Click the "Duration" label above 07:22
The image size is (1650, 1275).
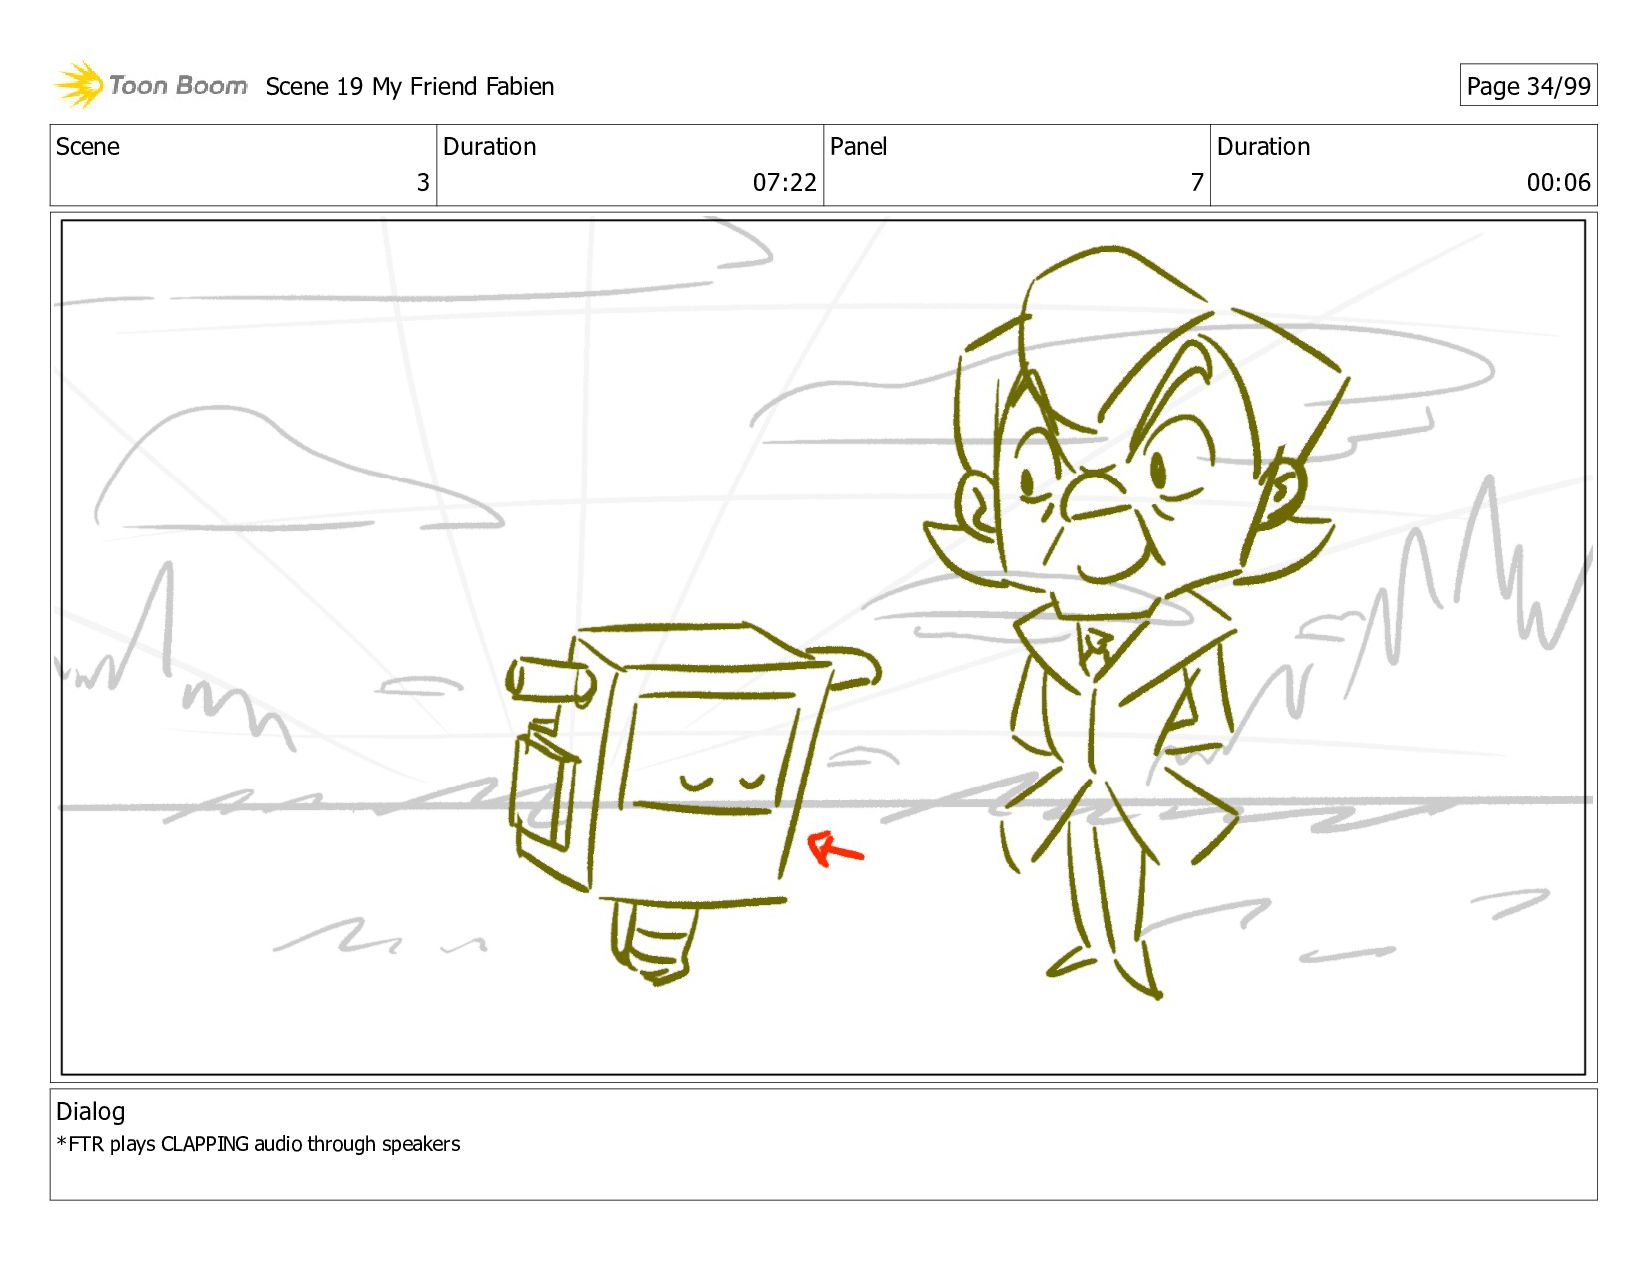click(490, 147)
